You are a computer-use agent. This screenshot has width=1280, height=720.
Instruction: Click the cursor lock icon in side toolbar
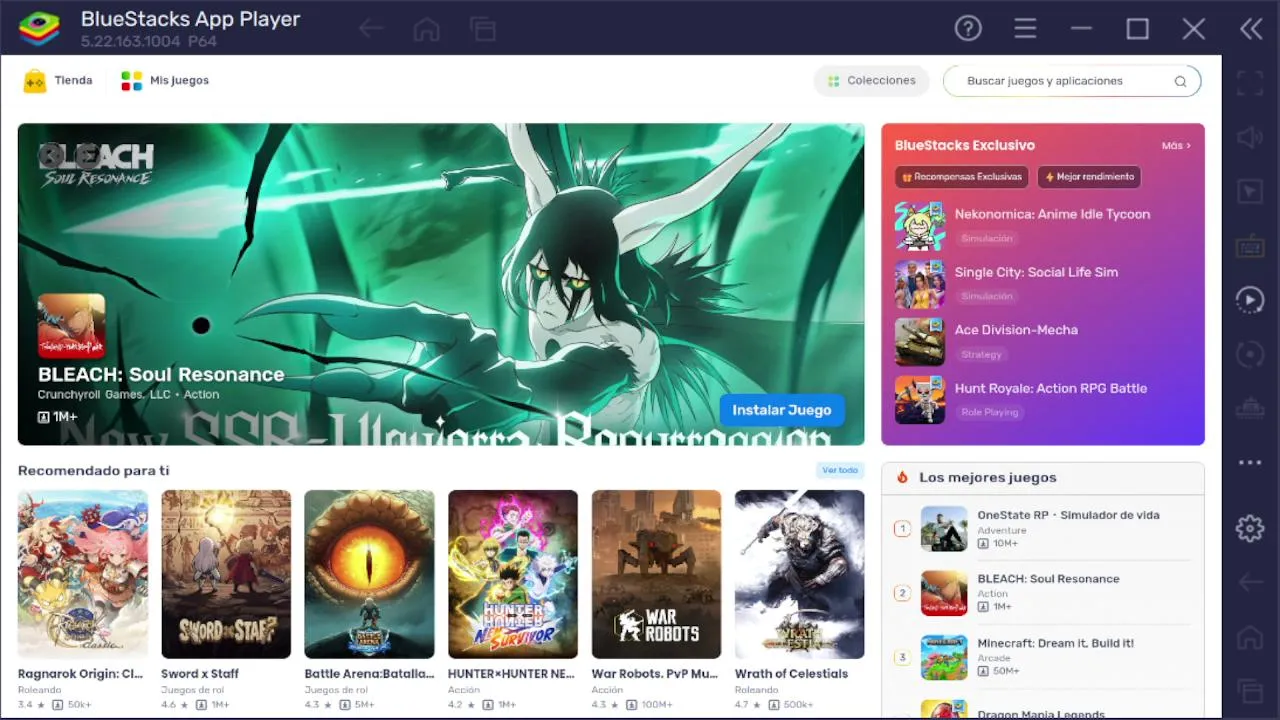[1250, 192]
